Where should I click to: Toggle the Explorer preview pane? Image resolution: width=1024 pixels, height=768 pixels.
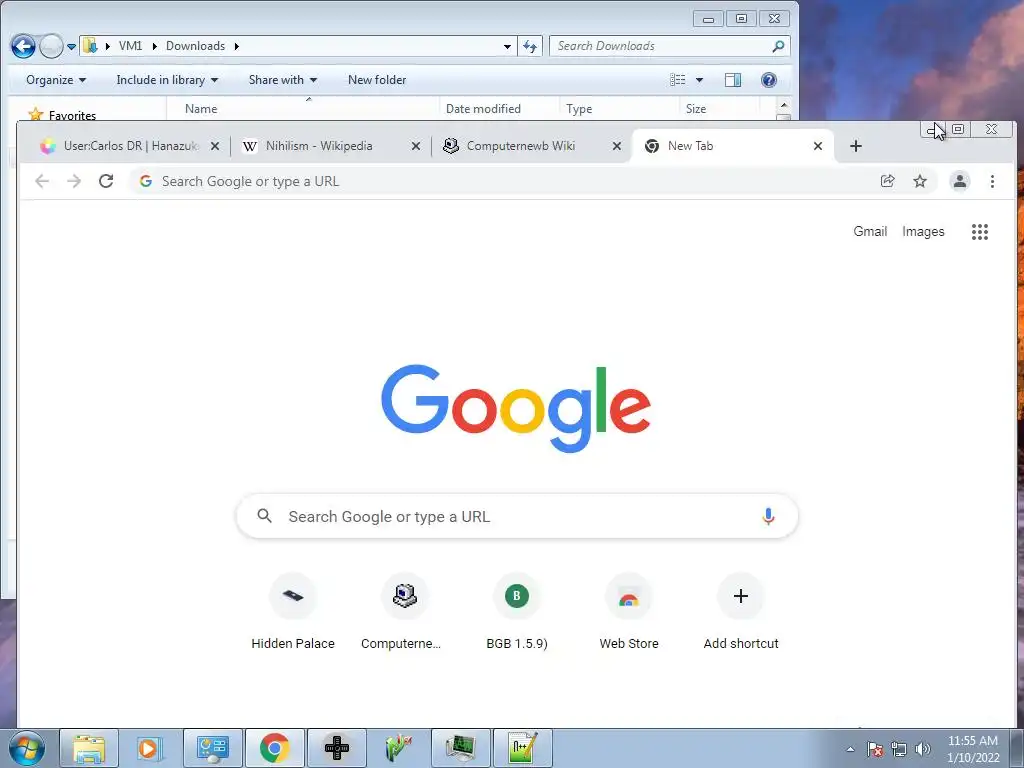pos(733,80)
